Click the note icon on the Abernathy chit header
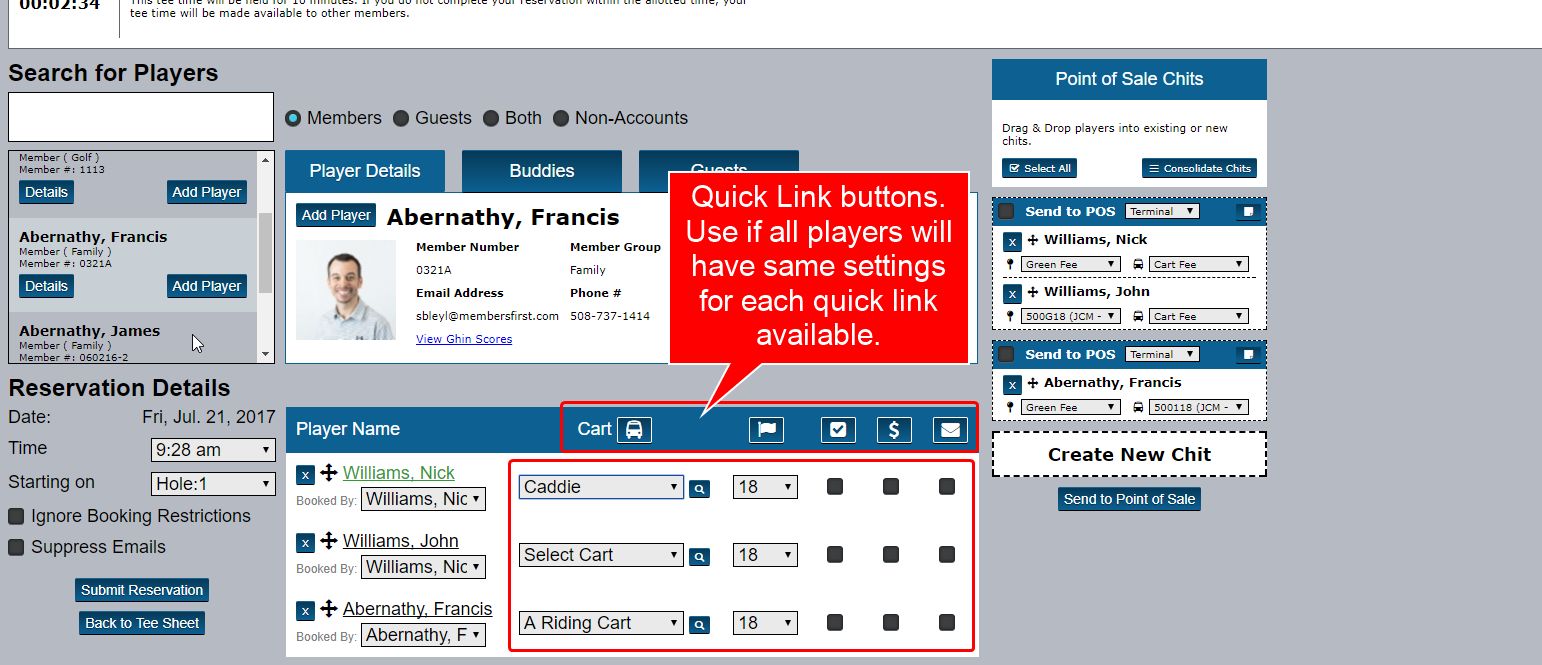Screen dimensions: 1542x665 [1247, 355]
